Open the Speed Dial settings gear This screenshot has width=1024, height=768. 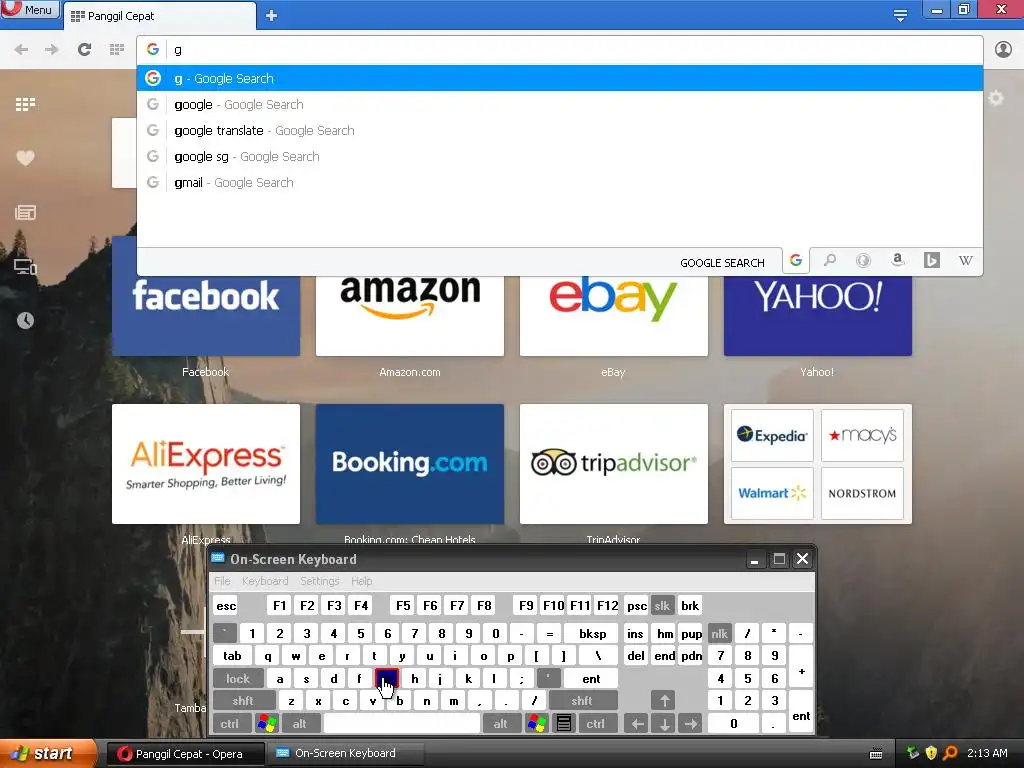point(995,99)
